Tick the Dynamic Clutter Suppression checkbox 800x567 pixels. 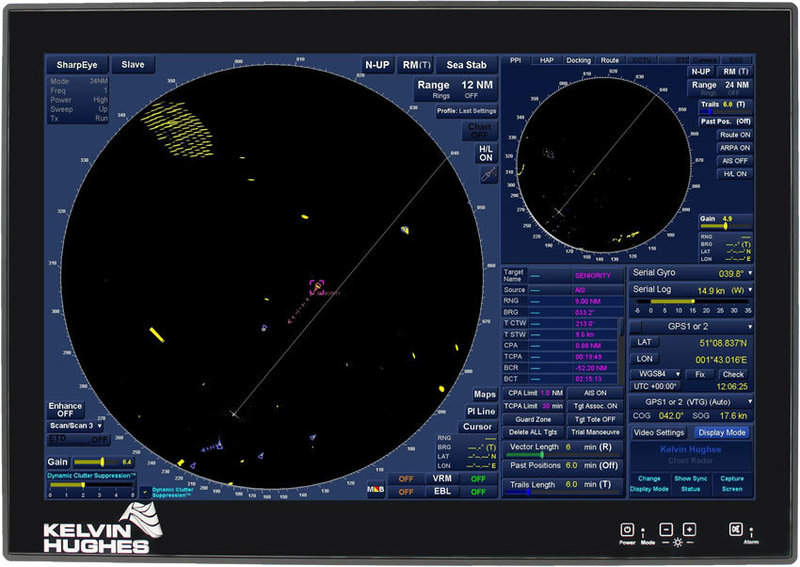[x=145, y=491]
